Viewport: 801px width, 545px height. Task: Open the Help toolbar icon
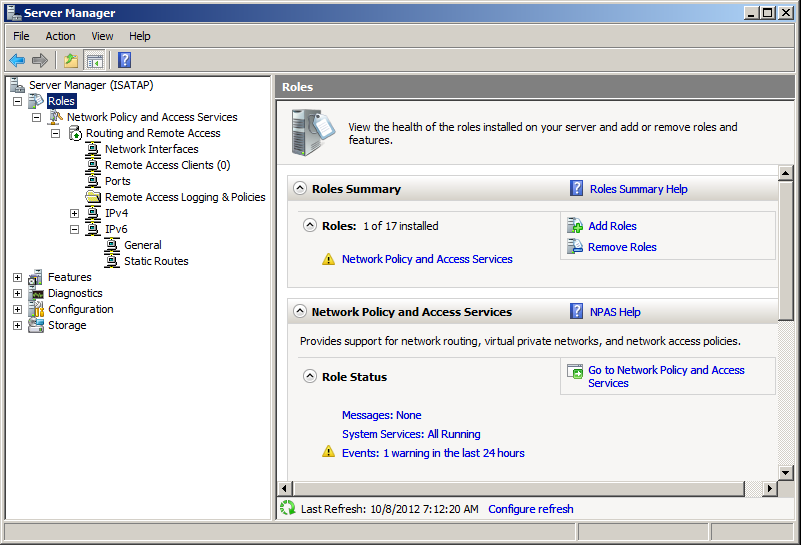[x=125, y=60]
